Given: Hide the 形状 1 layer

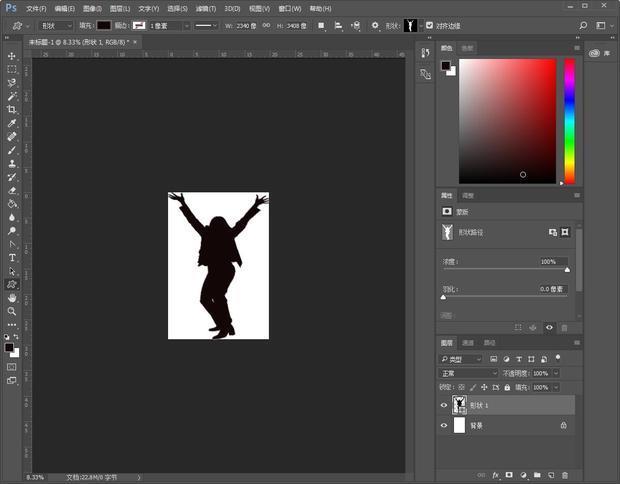Looking at the screenshot, I should coord(445,405).
